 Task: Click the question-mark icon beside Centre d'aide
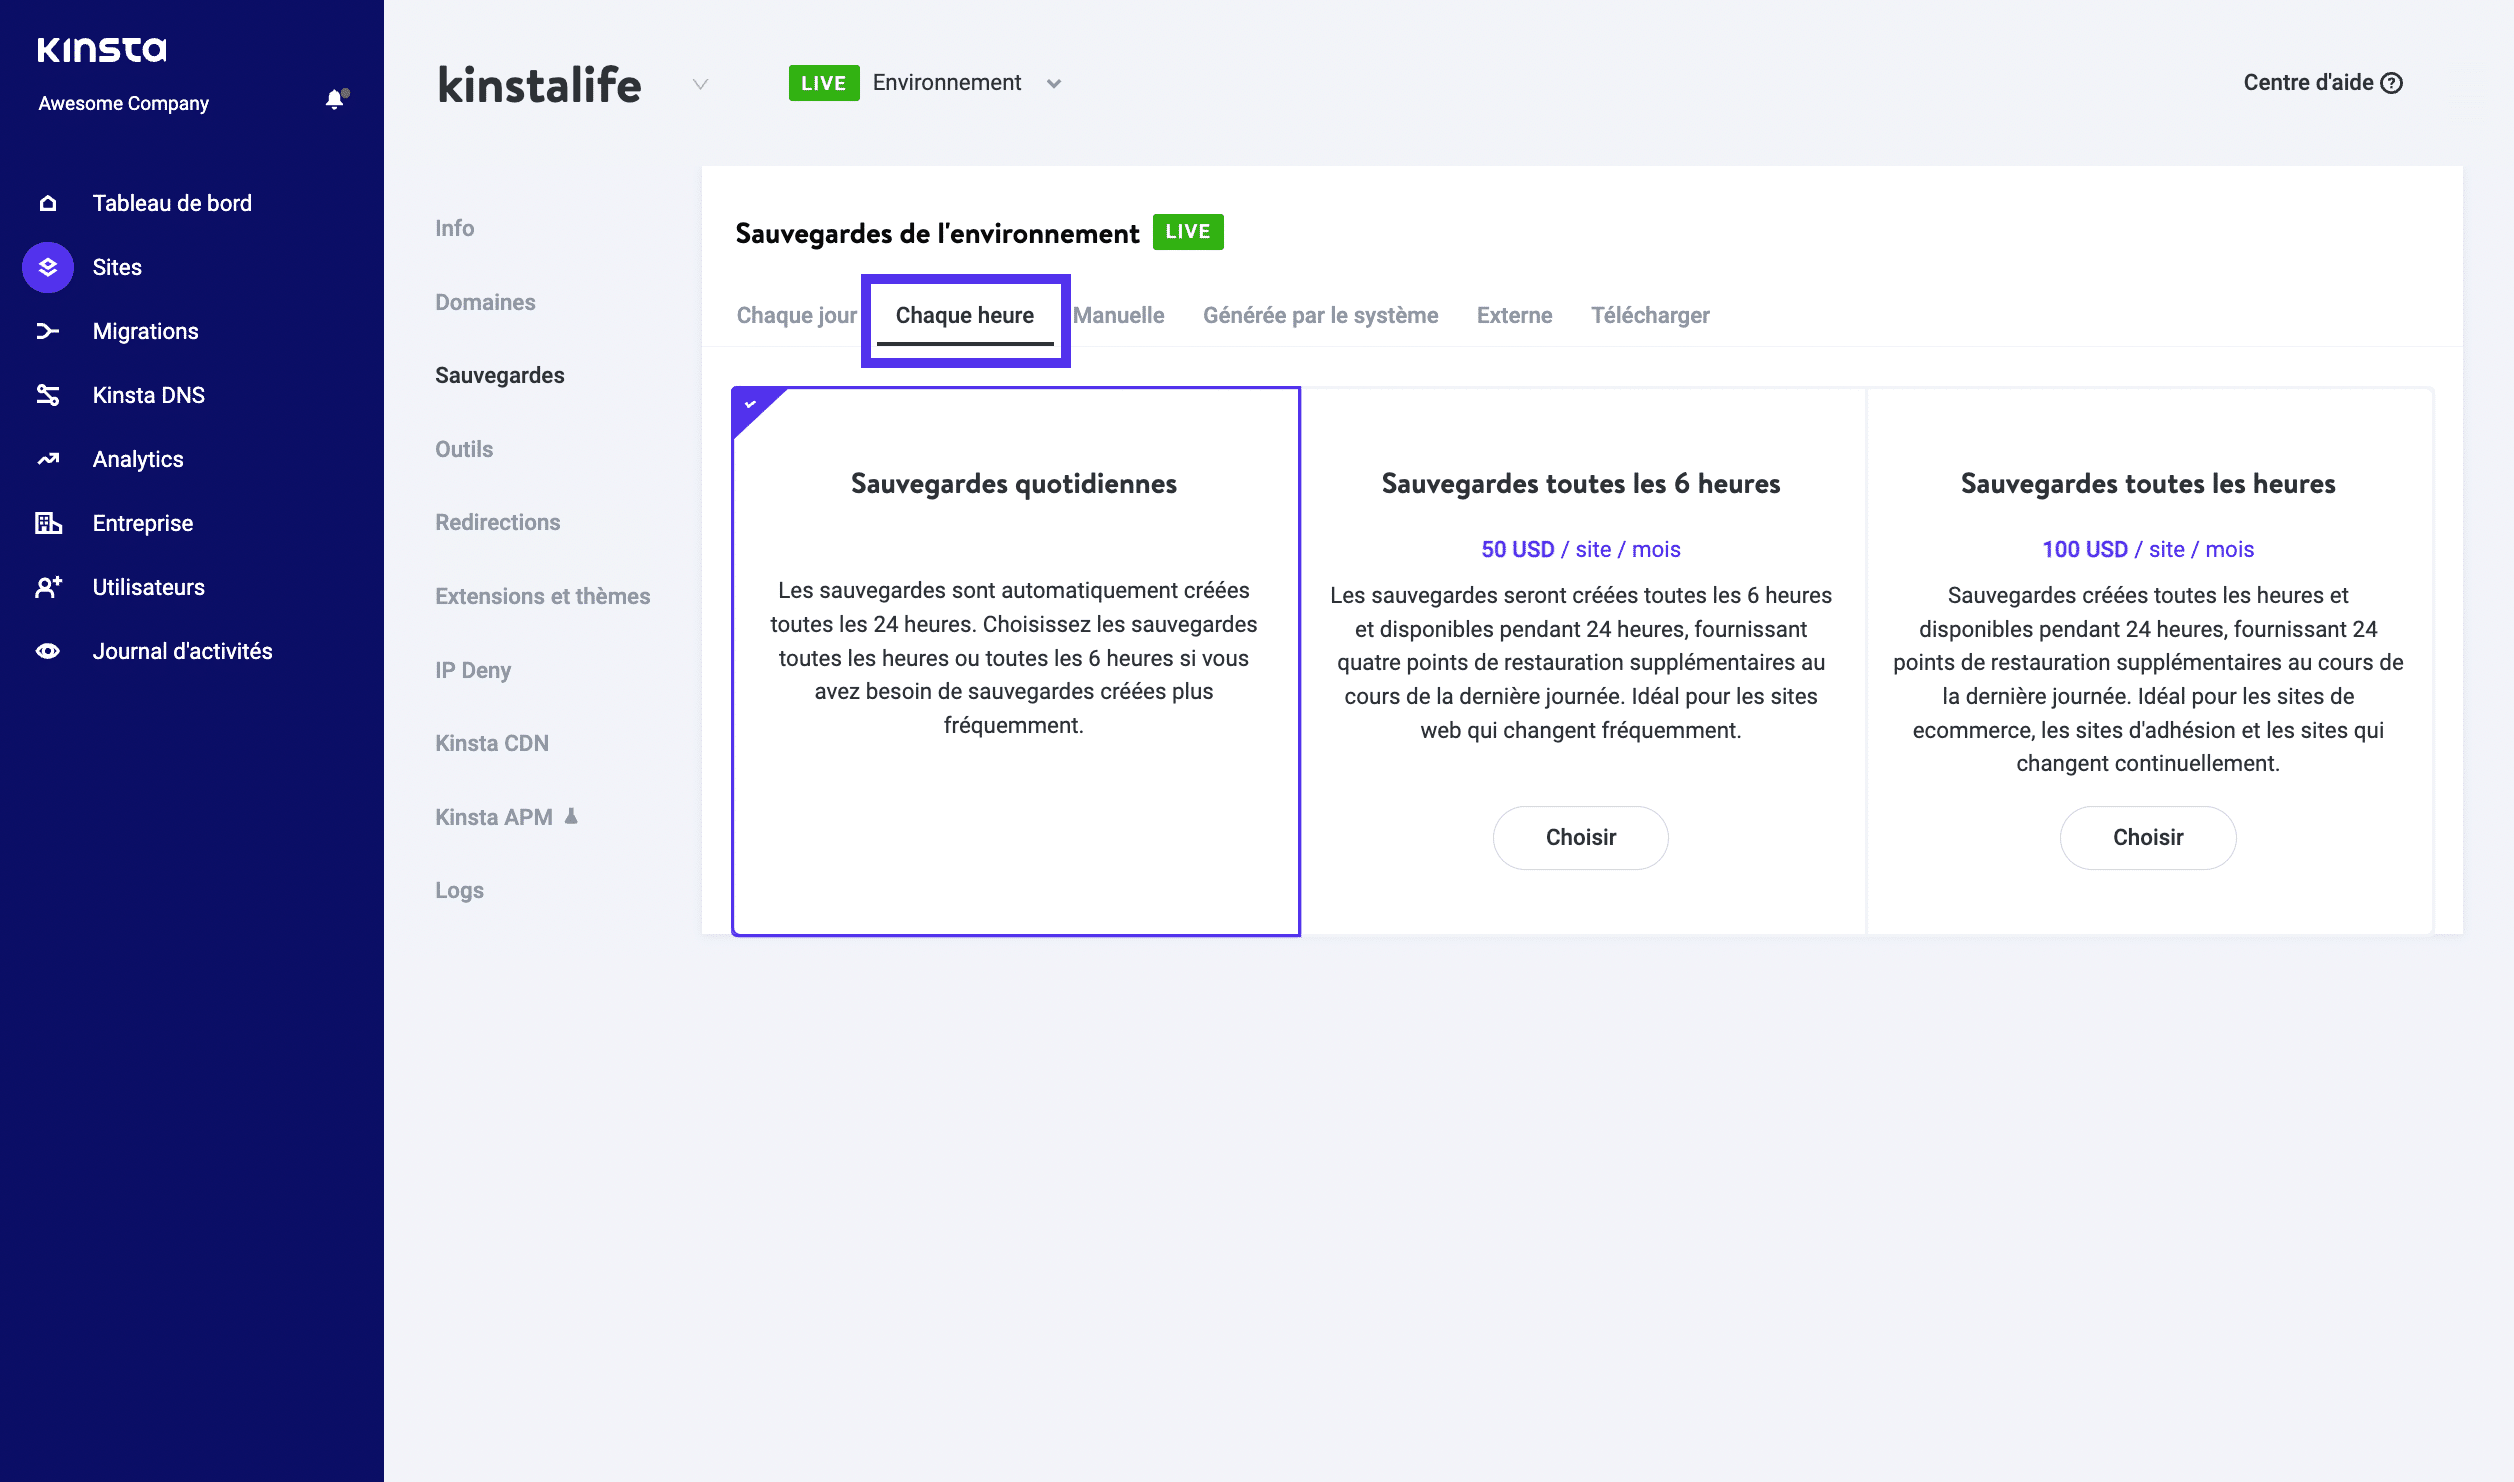pos(2392,82)
